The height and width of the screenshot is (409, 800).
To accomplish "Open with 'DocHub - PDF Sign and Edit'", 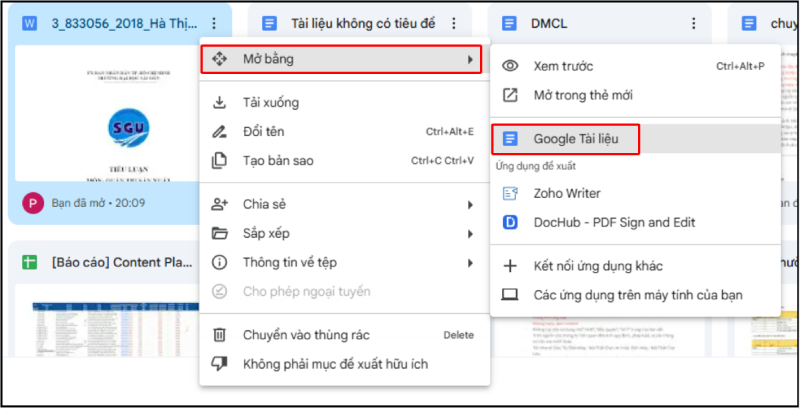I will [635, 222].
